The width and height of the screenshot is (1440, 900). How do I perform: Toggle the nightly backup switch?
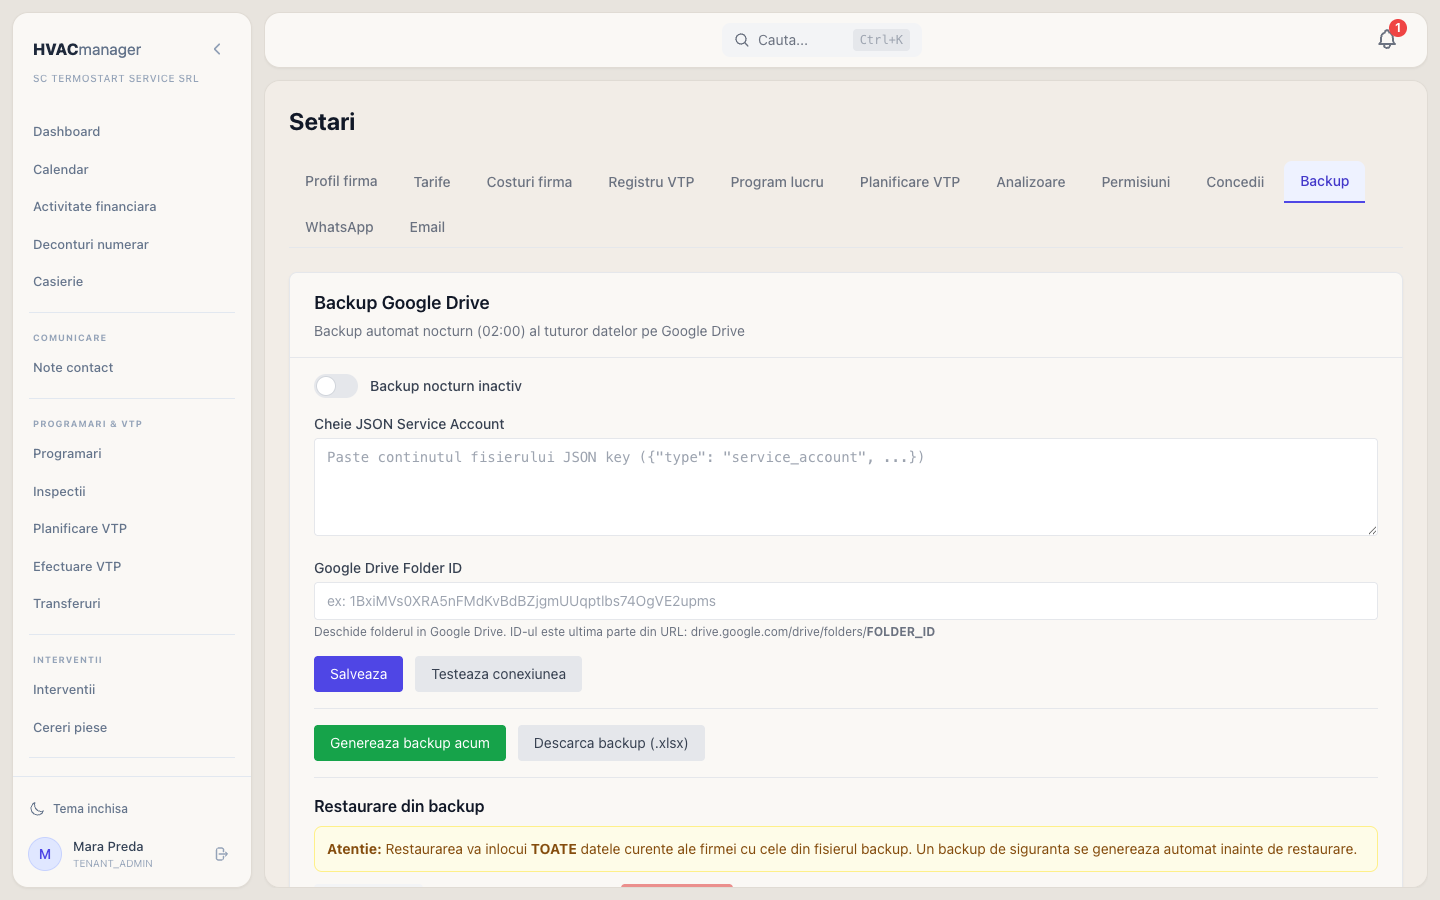point(336,386)
